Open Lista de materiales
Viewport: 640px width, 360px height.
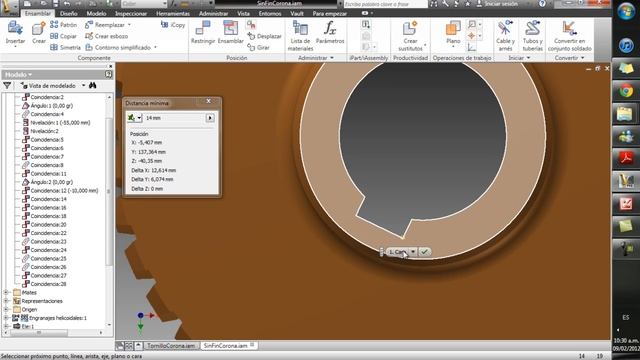pos(300,36)
